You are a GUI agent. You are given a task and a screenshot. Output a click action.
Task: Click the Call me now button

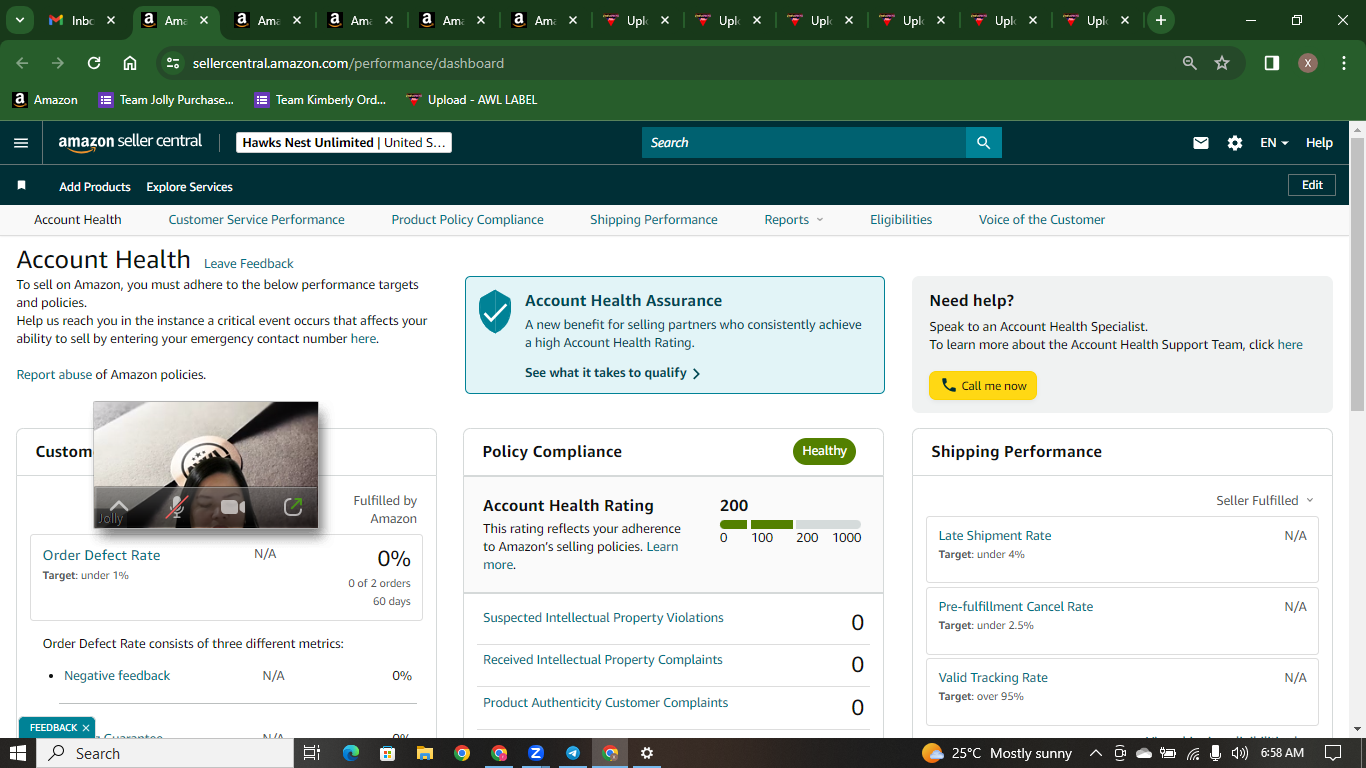click(983, 386)
